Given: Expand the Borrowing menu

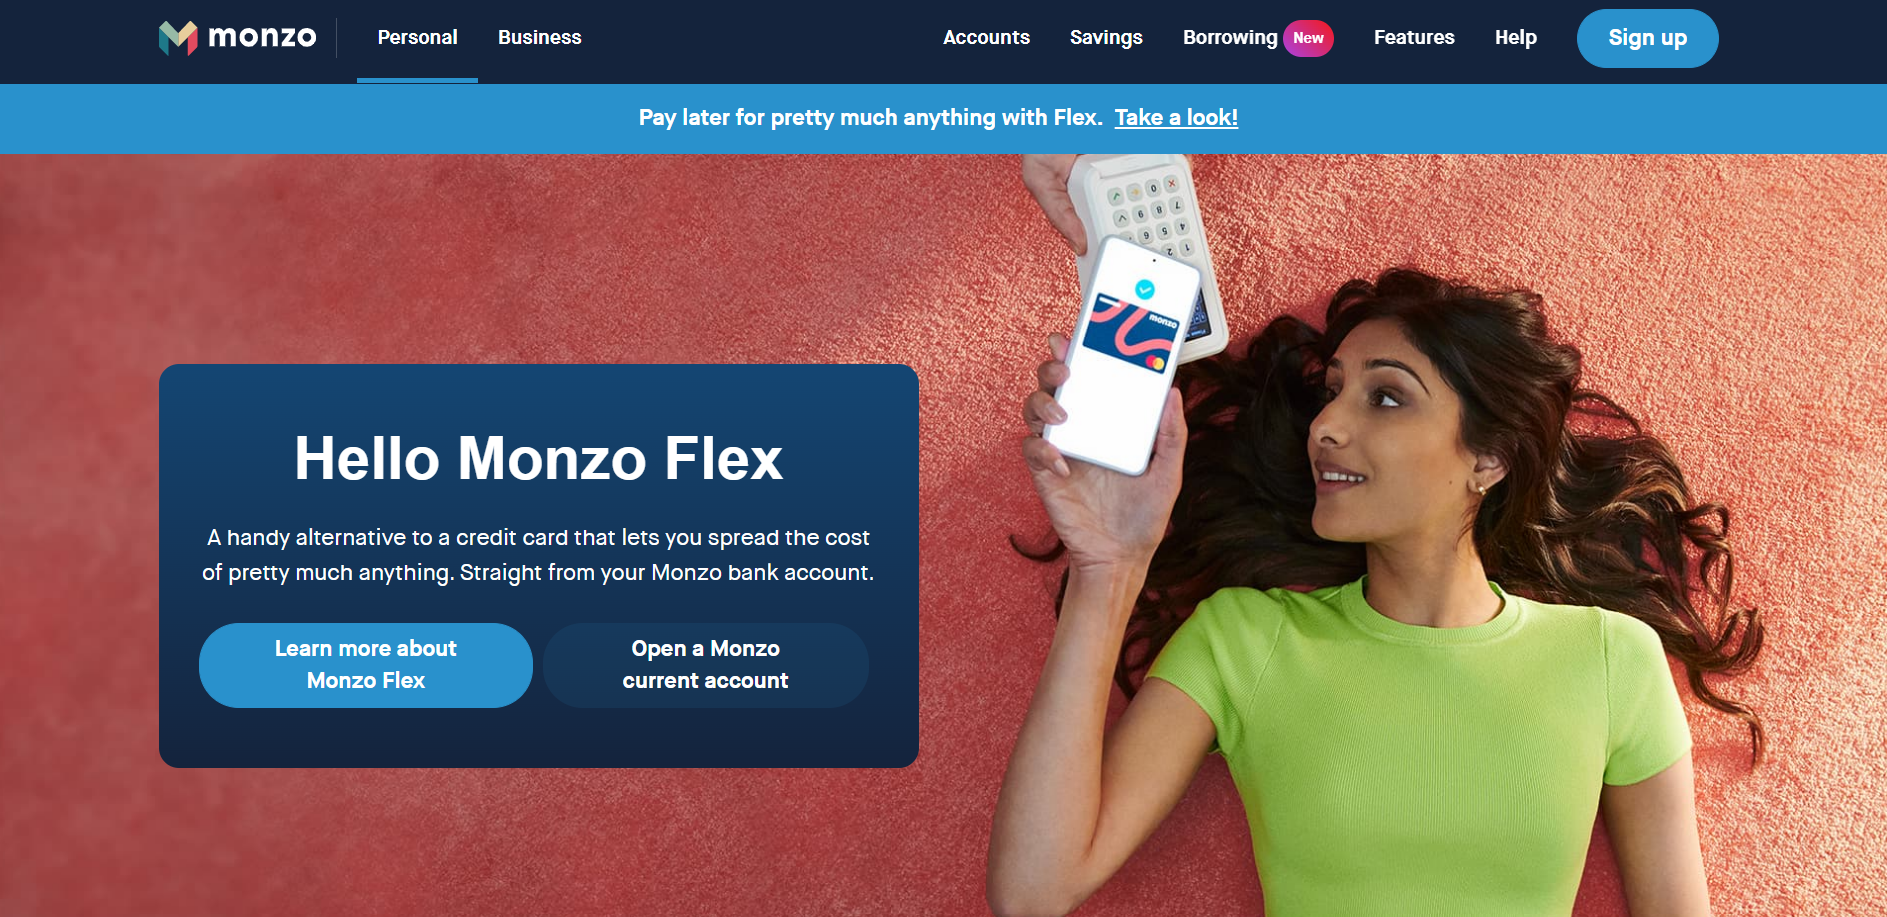Looking at the screenshot, I should (x=1230, y=38).
